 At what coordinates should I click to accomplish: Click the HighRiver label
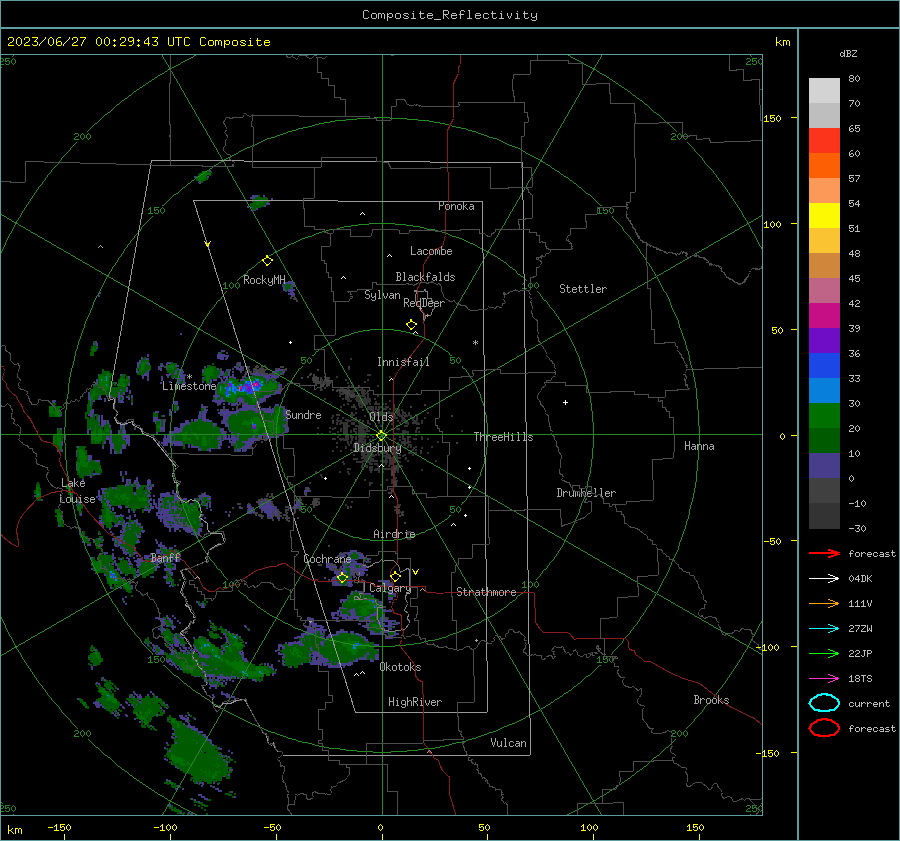click(415, 702)
